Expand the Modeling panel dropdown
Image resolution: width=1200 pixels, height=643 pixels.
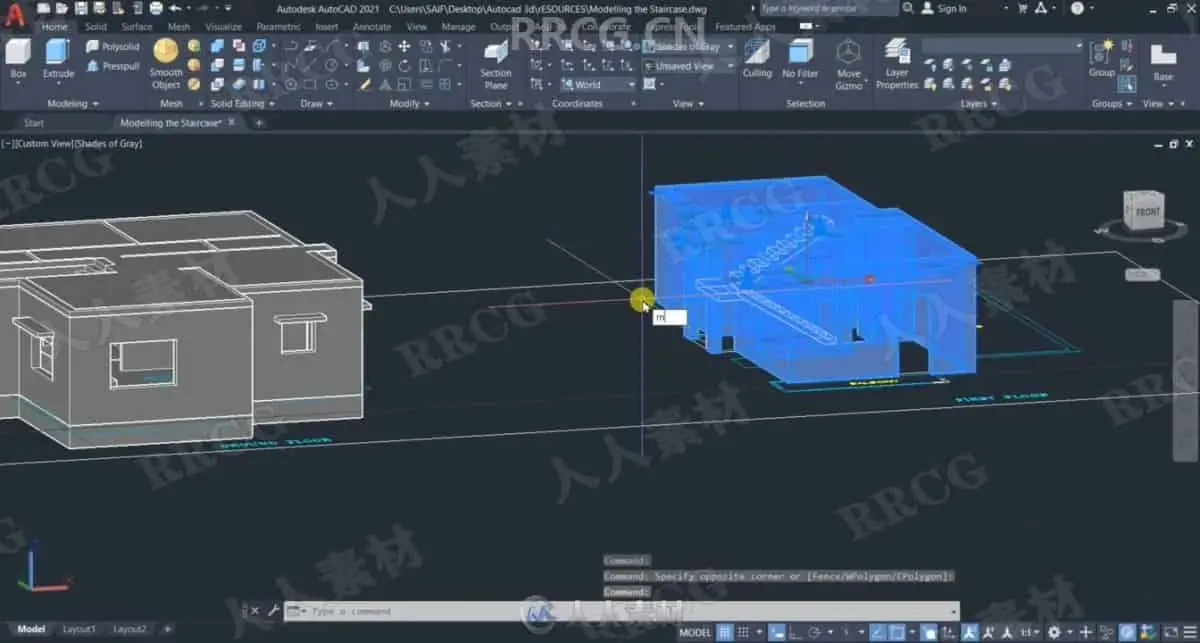coord(73,103)
